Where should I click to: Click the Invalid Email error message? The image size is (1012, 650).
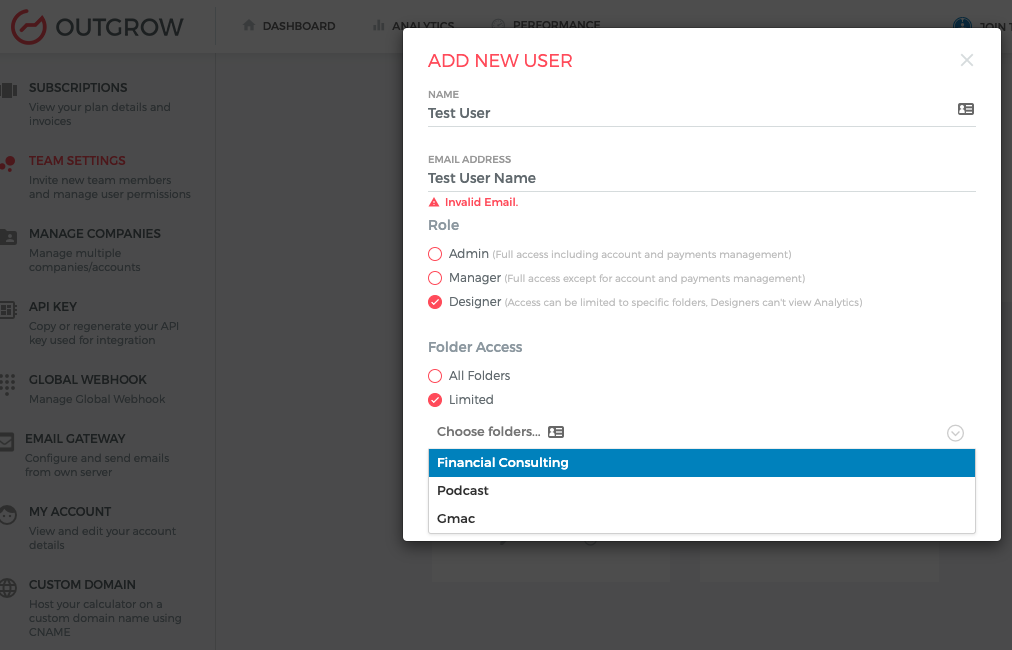[481, 202]
